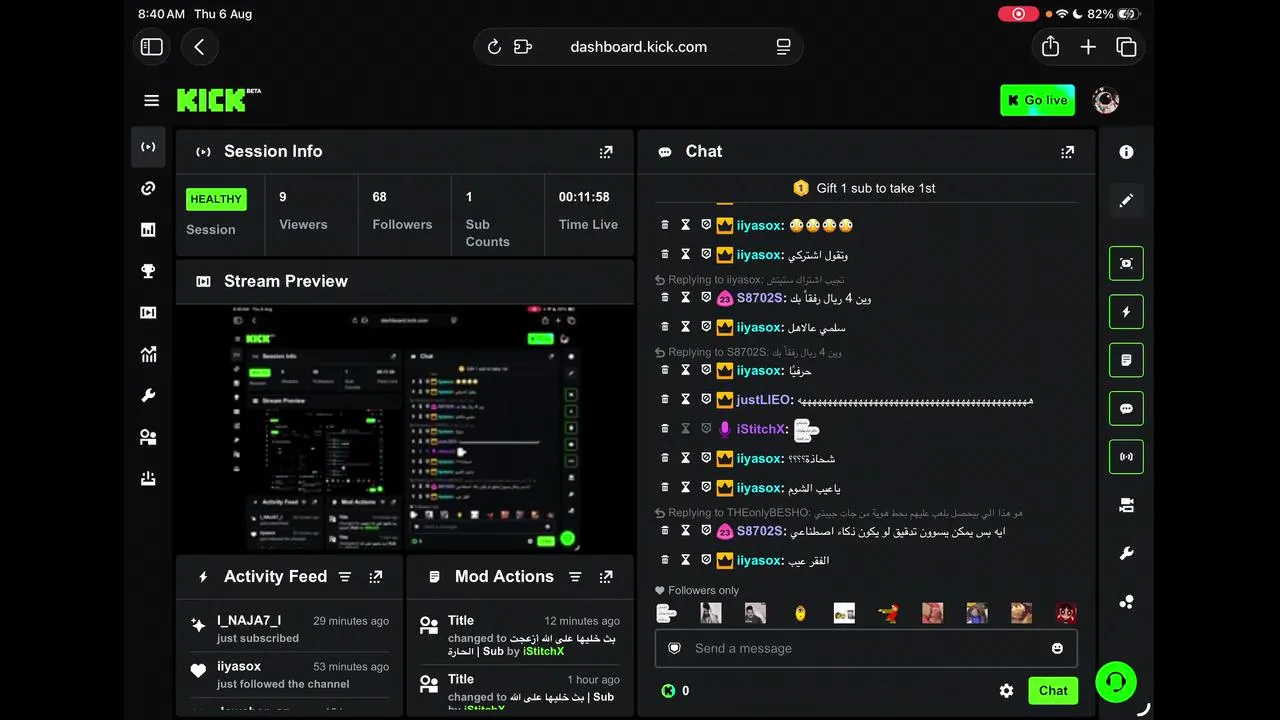Click the Kick points counter showing 0

tap(675, 691)
